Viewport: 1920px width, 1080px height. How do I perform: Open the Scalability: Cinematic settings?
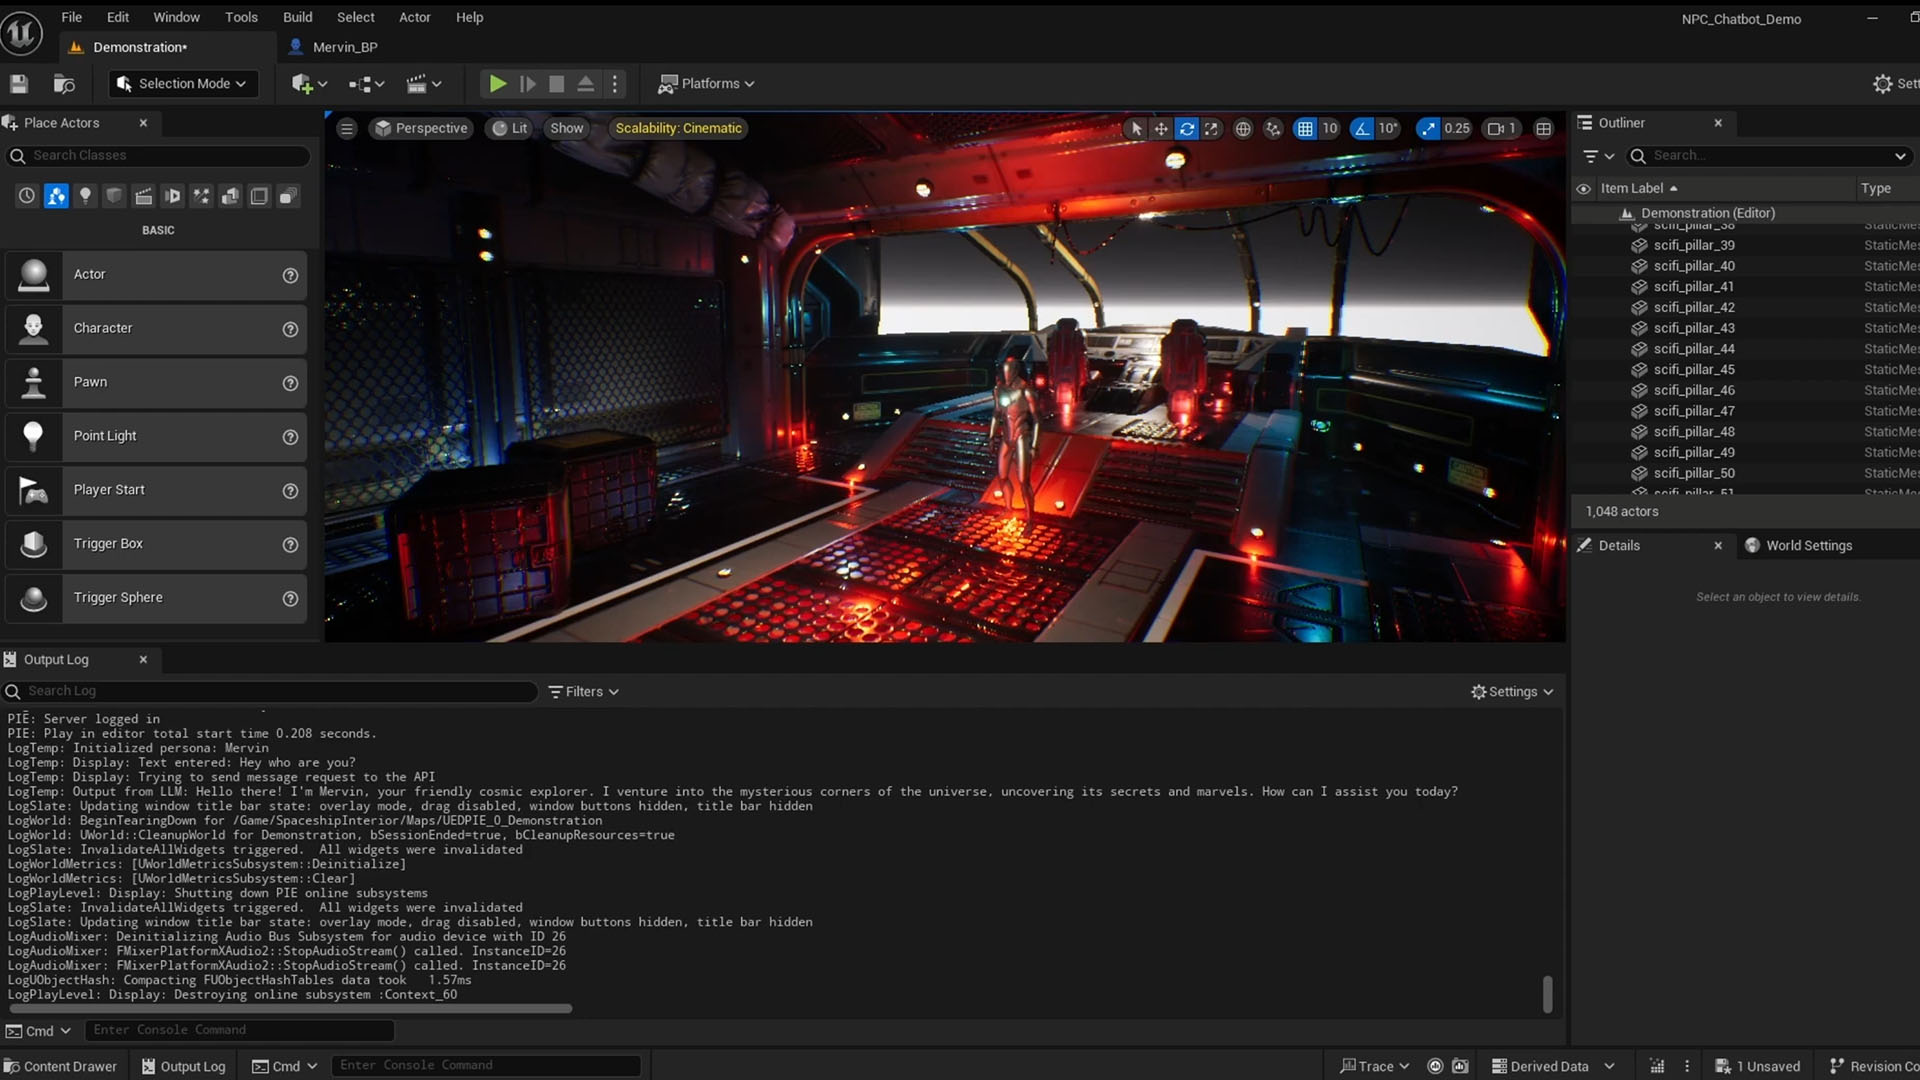pyautogui.click(x=679, y=128)
